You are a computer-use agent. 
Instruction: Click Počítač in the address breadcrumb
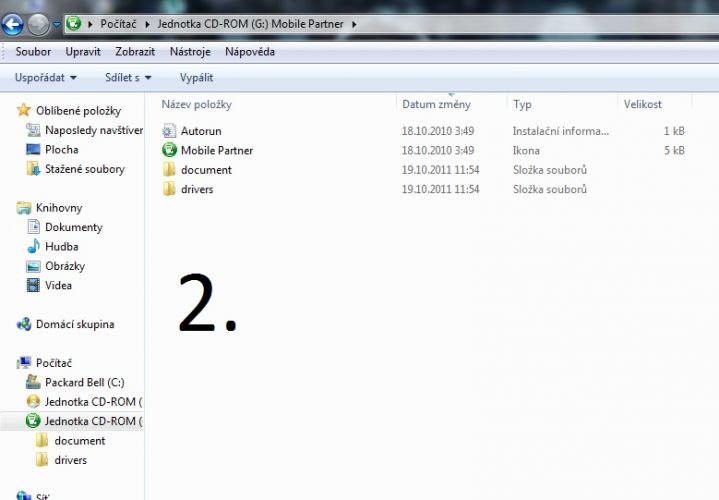[118, 24]
